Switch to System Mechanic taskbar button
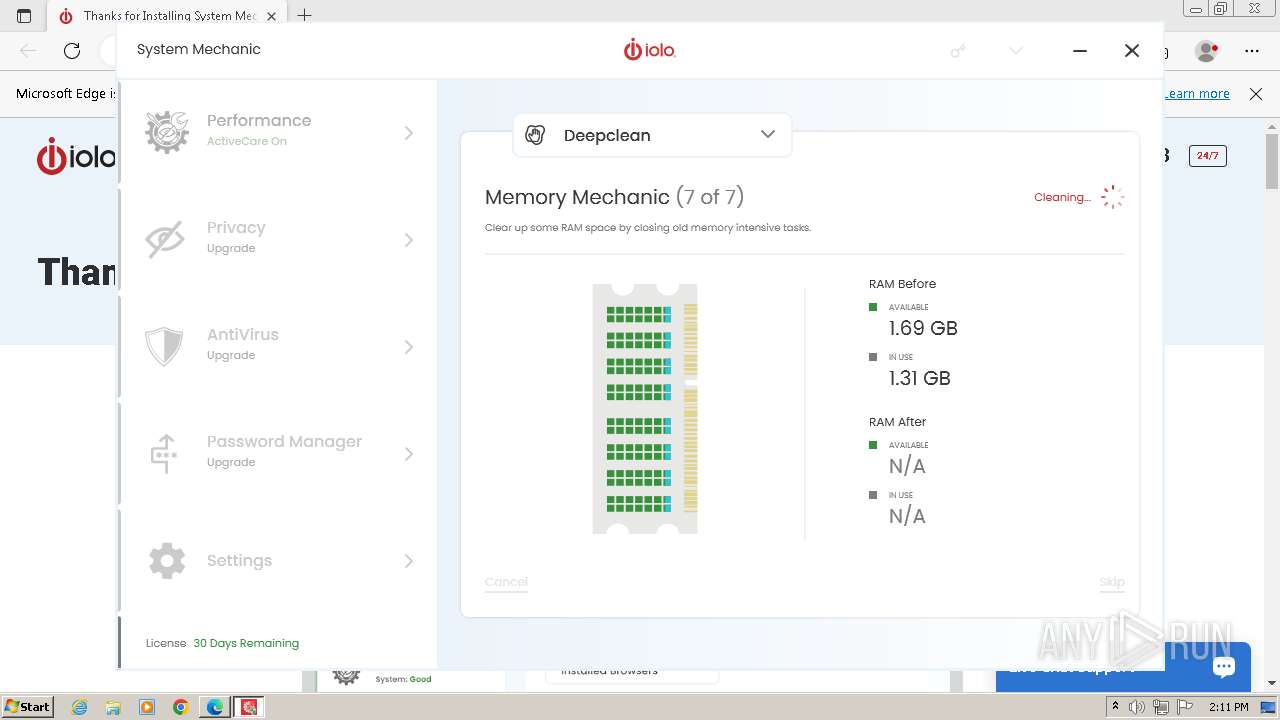1280x720 pixels. pyautogui.click(x=249, y=707)
